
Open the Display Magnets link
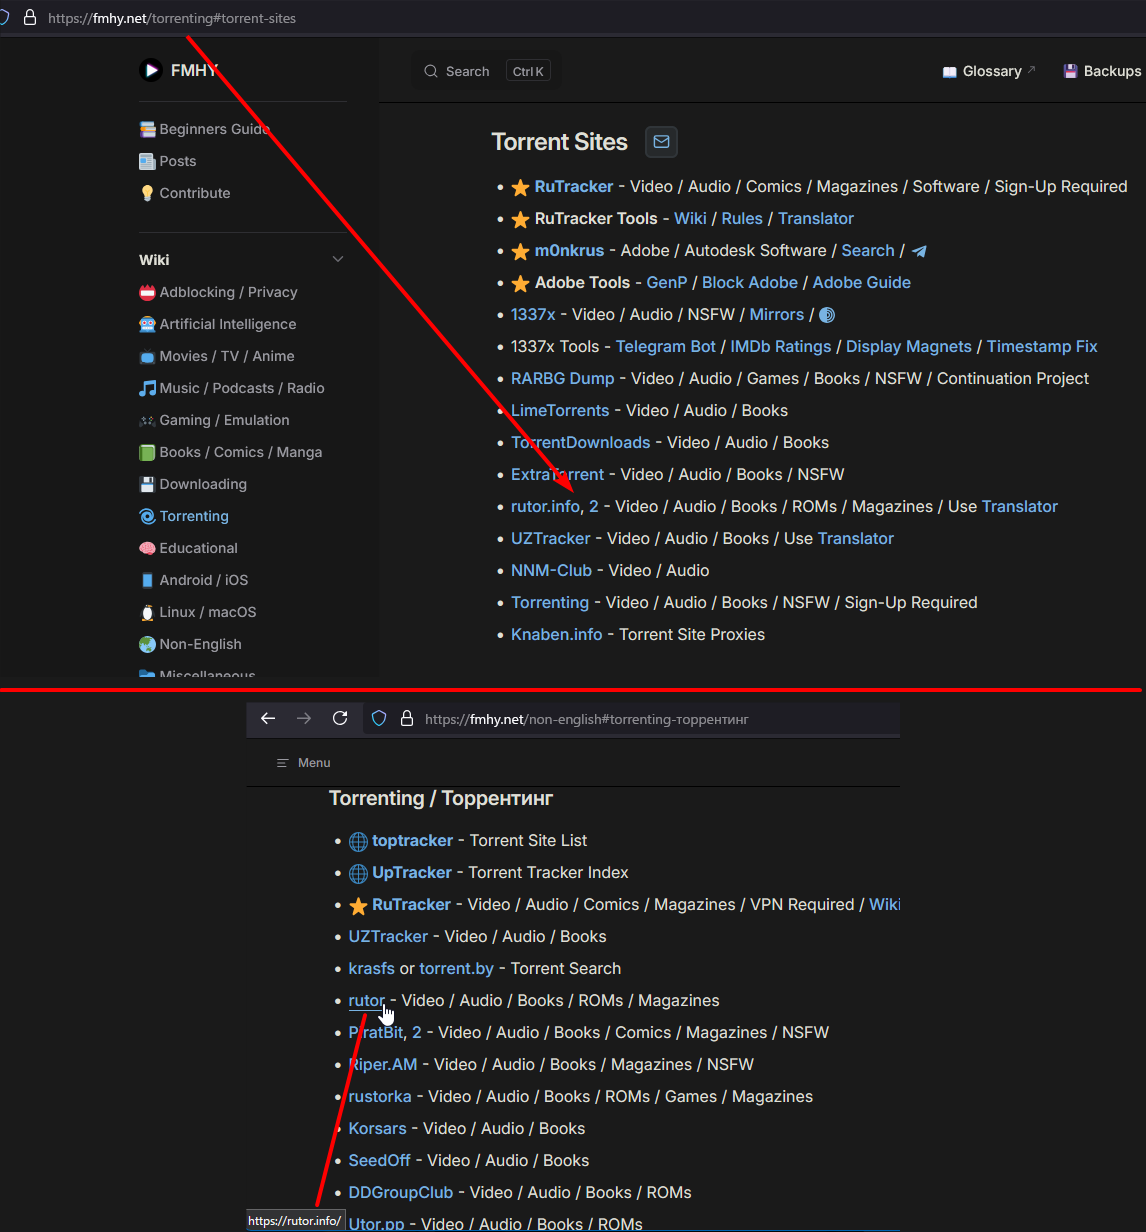tap(909, 346)
